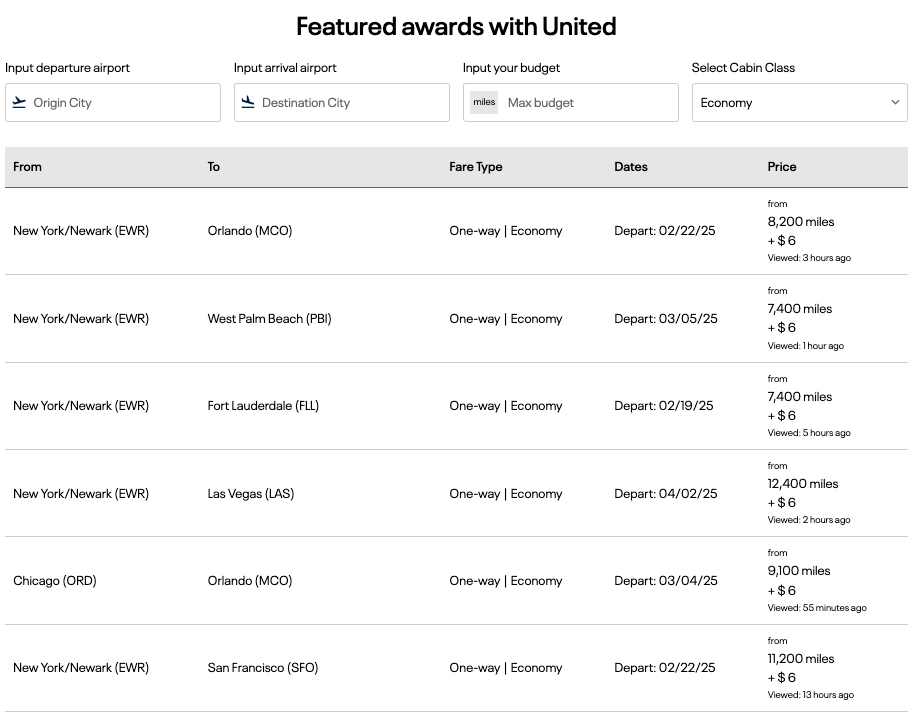Open the West Palm Beach (PBI) award
The image size is (914, 716).
coord(269,319)
